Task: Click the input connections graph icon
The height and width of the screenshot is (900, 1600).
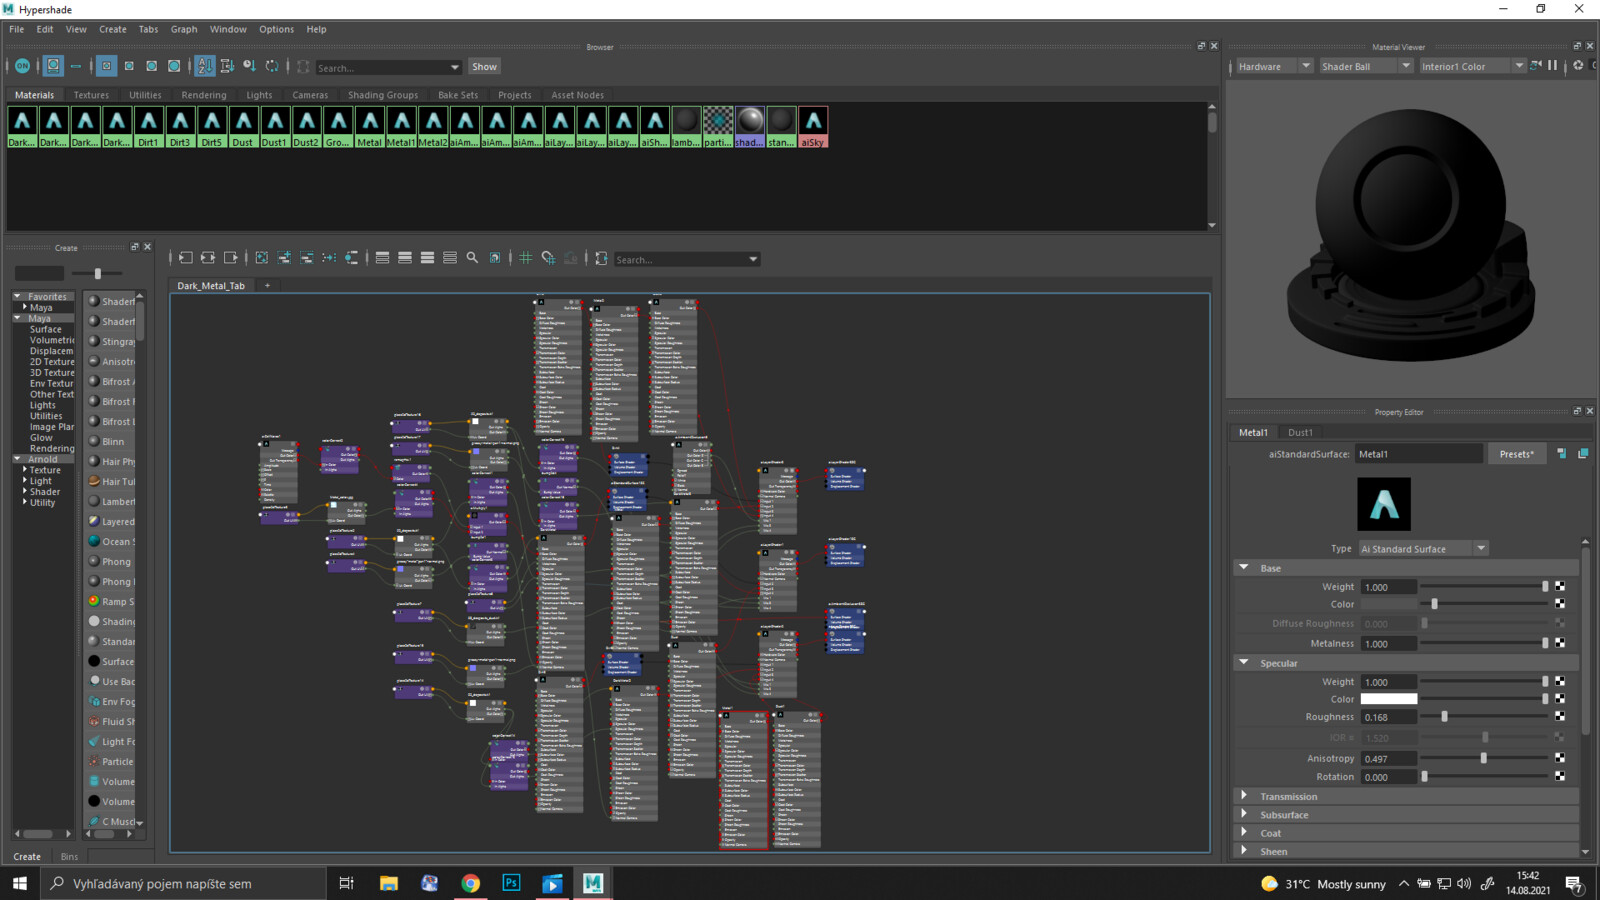Action: pyautogui.click(x=186, y=258)
